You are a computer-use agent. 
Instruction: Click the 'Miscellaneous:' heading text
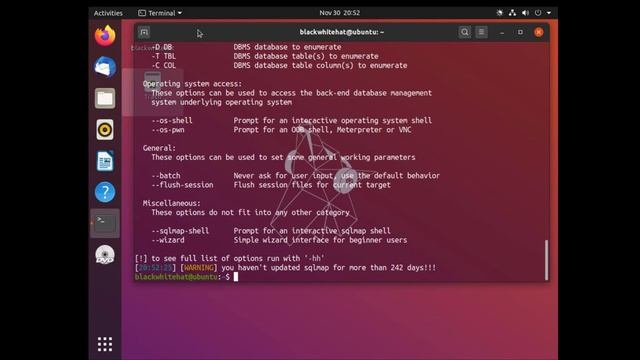(171, 203)
